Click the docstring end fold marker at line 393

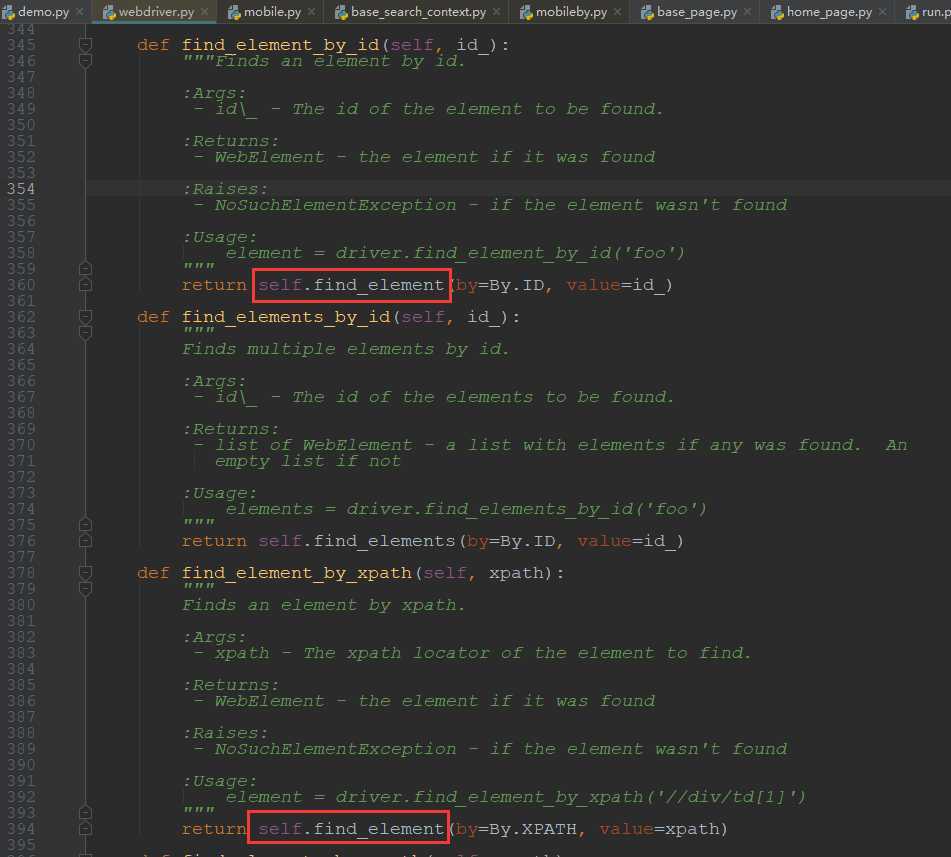[86, 813]
